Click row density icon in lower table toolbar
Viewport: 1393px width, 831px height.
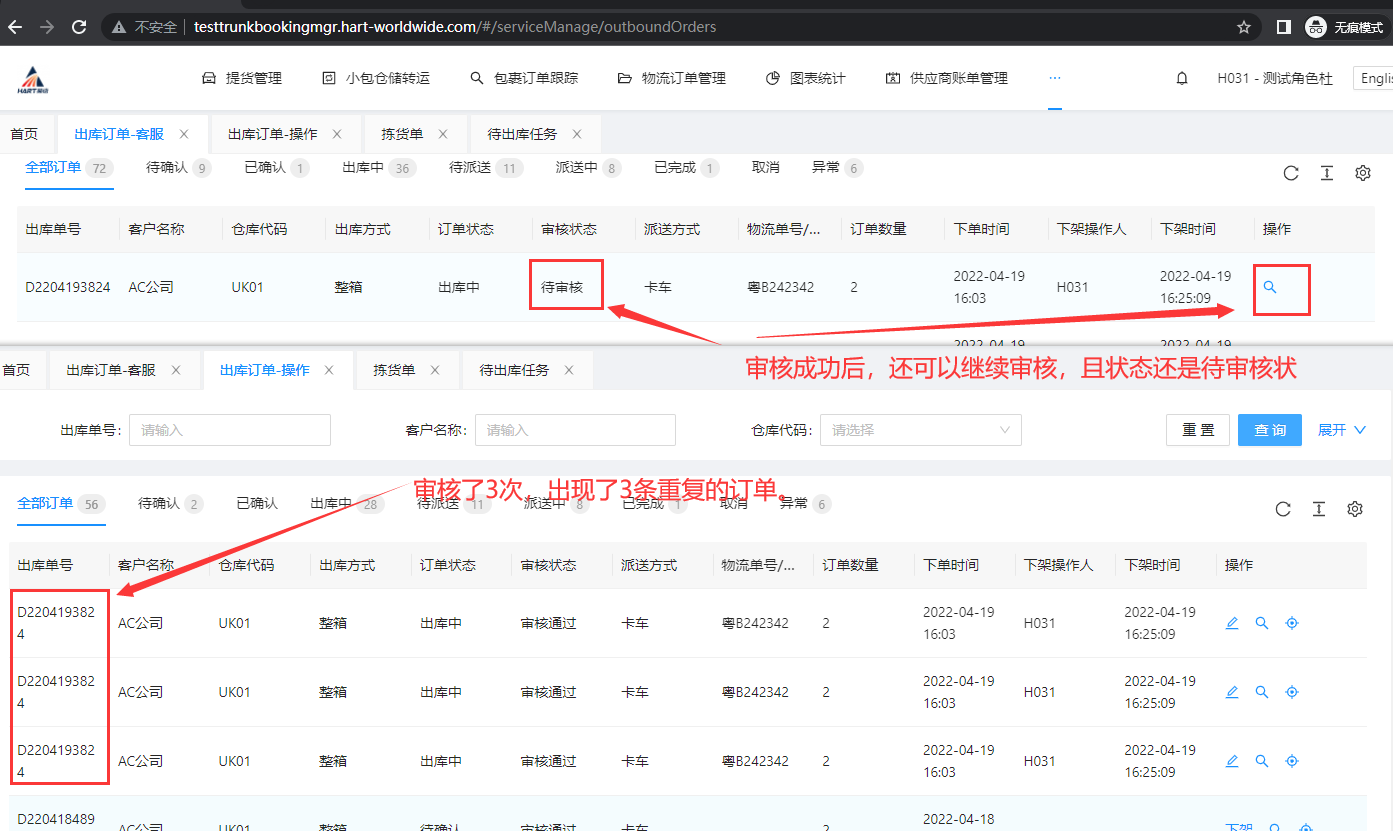coord(1319,510)
